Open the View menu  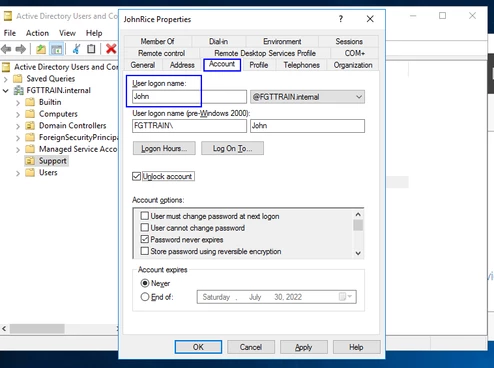[x=67, y=33]
